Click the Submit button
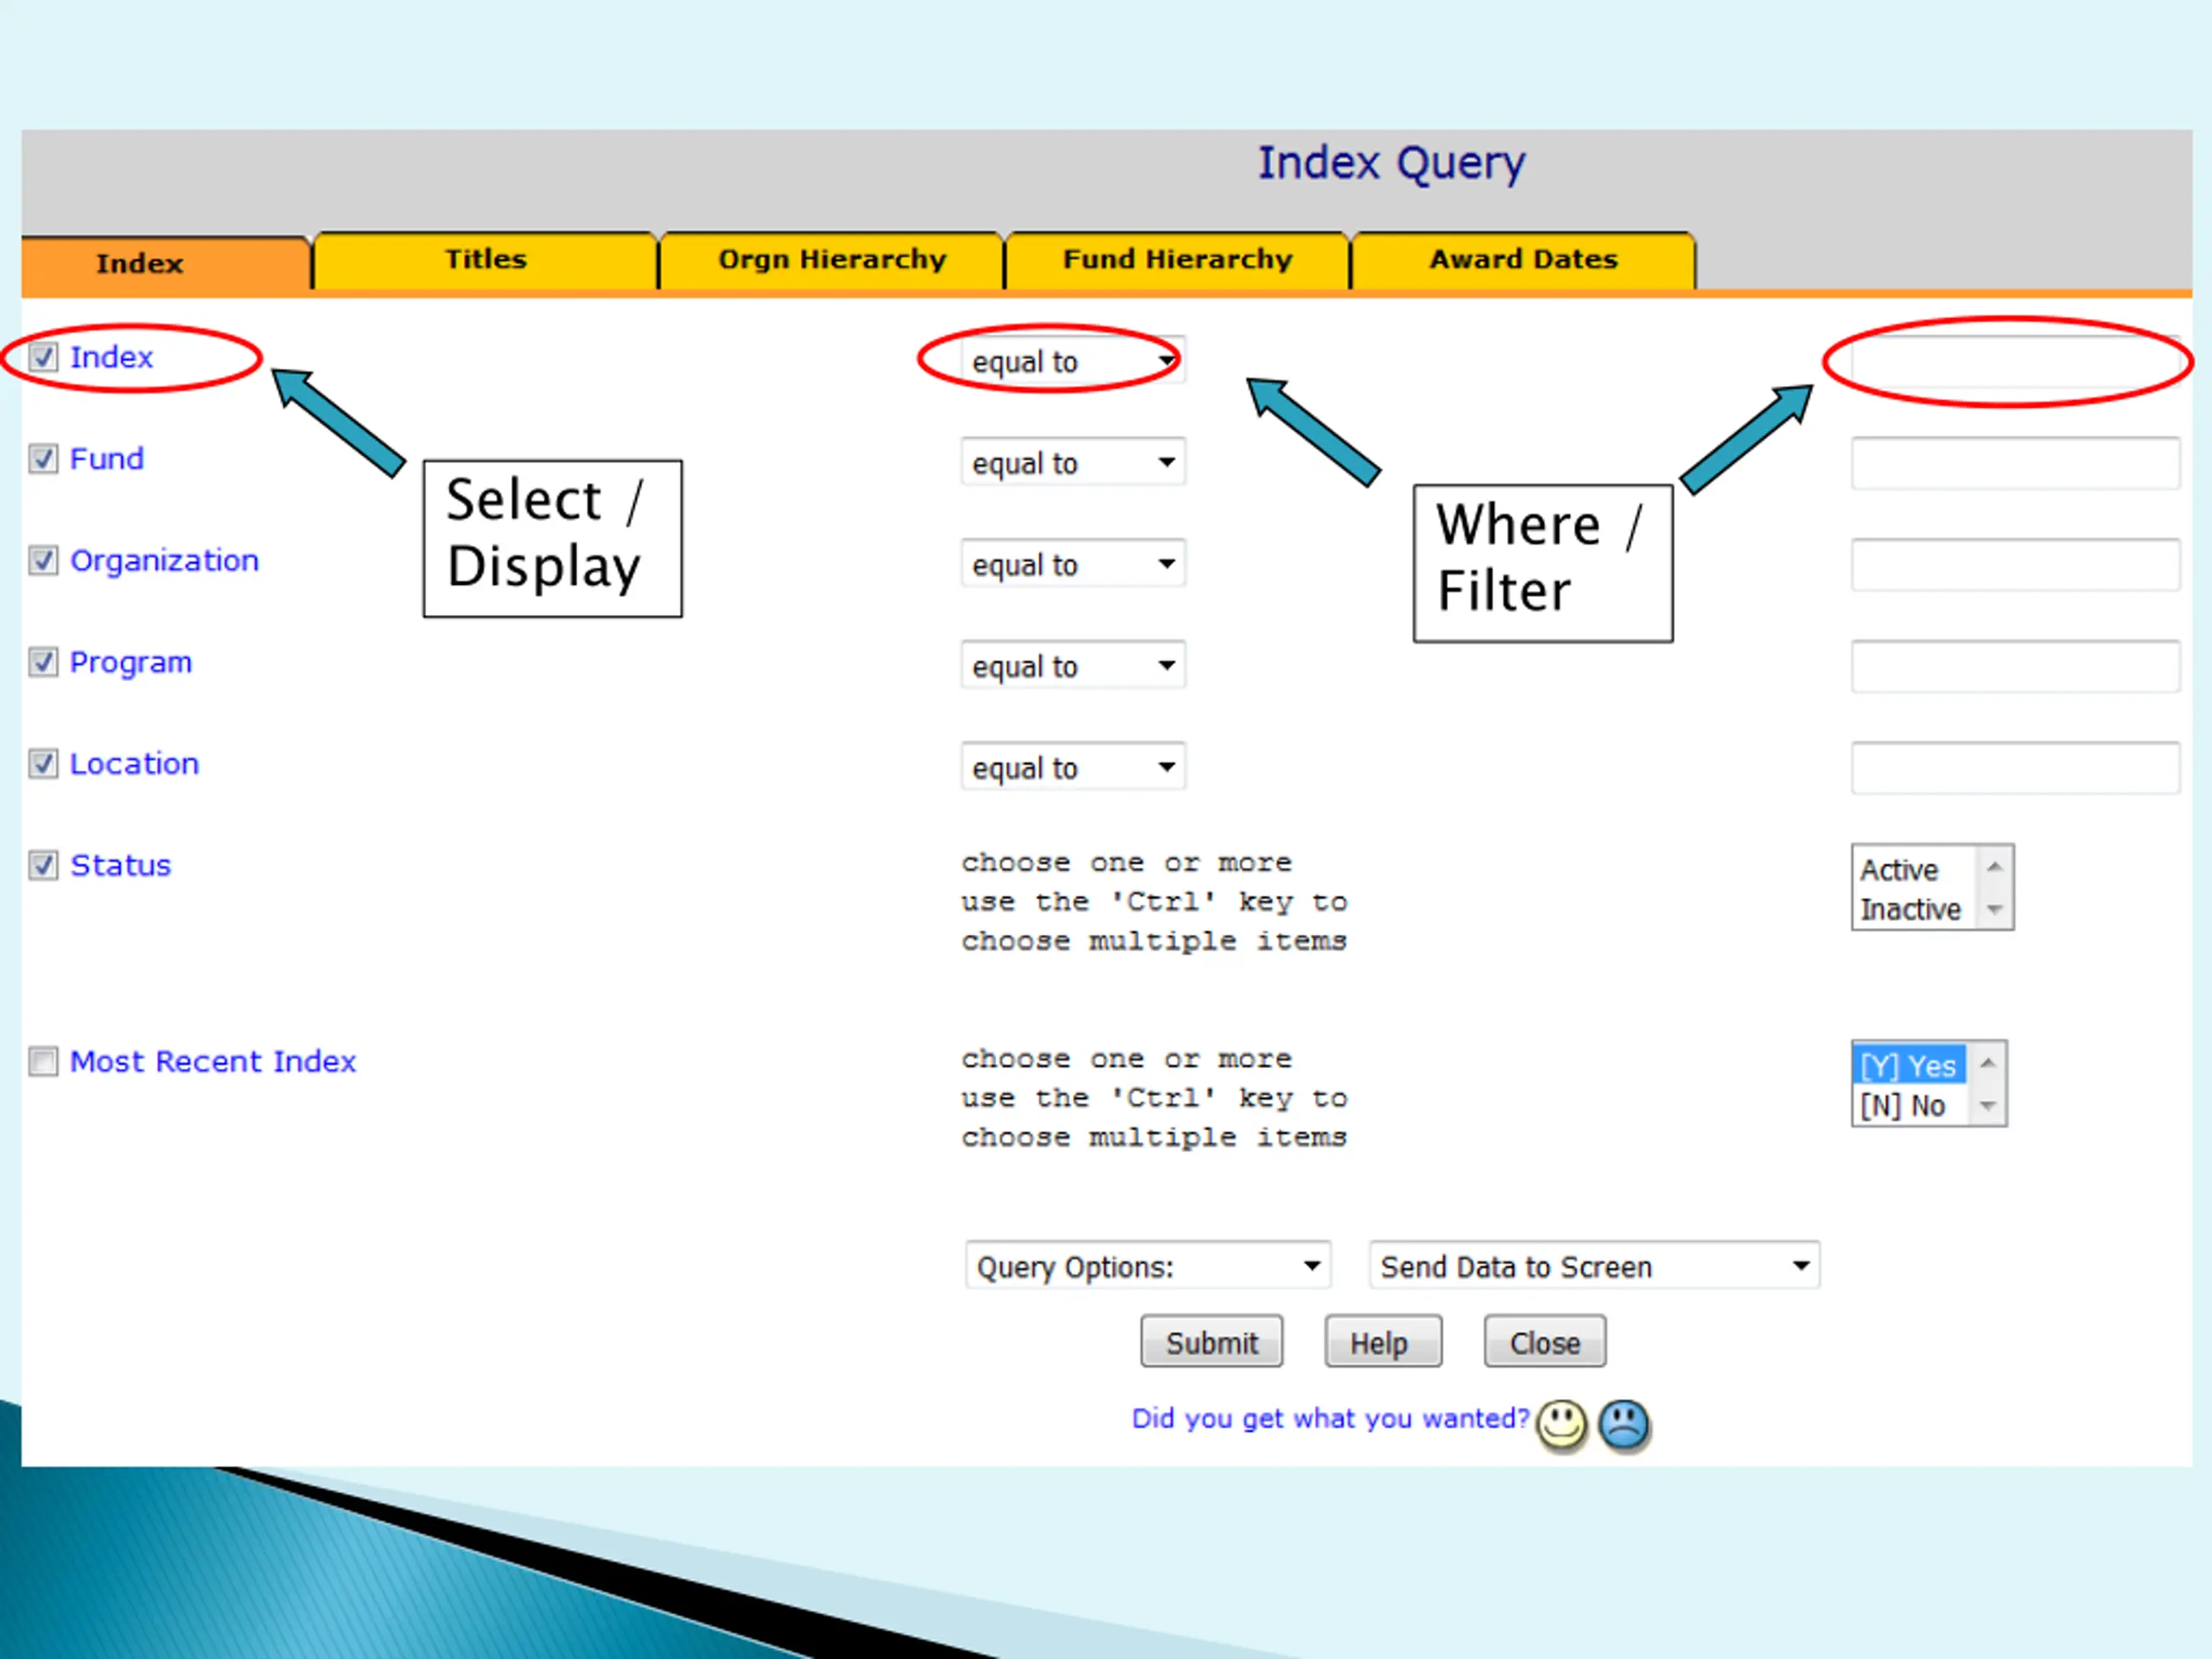 coord(1211,1342)
